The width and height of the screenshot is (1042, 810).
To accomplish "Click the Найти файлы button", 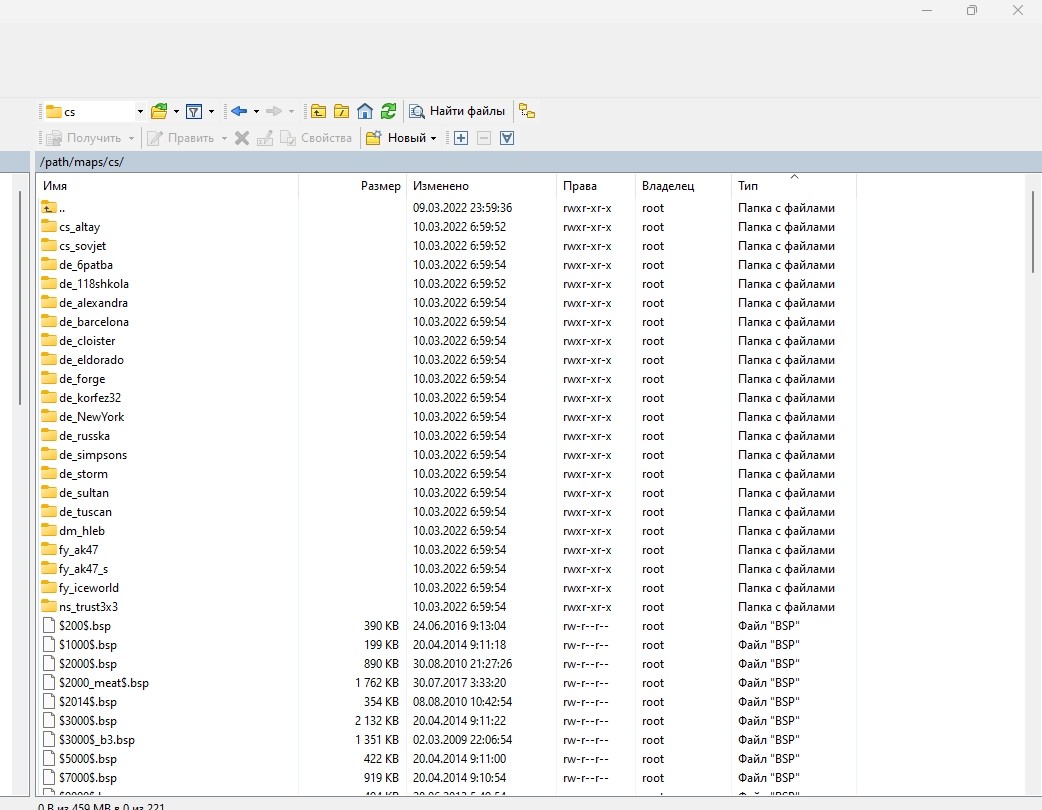I will click(x=458, y=111).
